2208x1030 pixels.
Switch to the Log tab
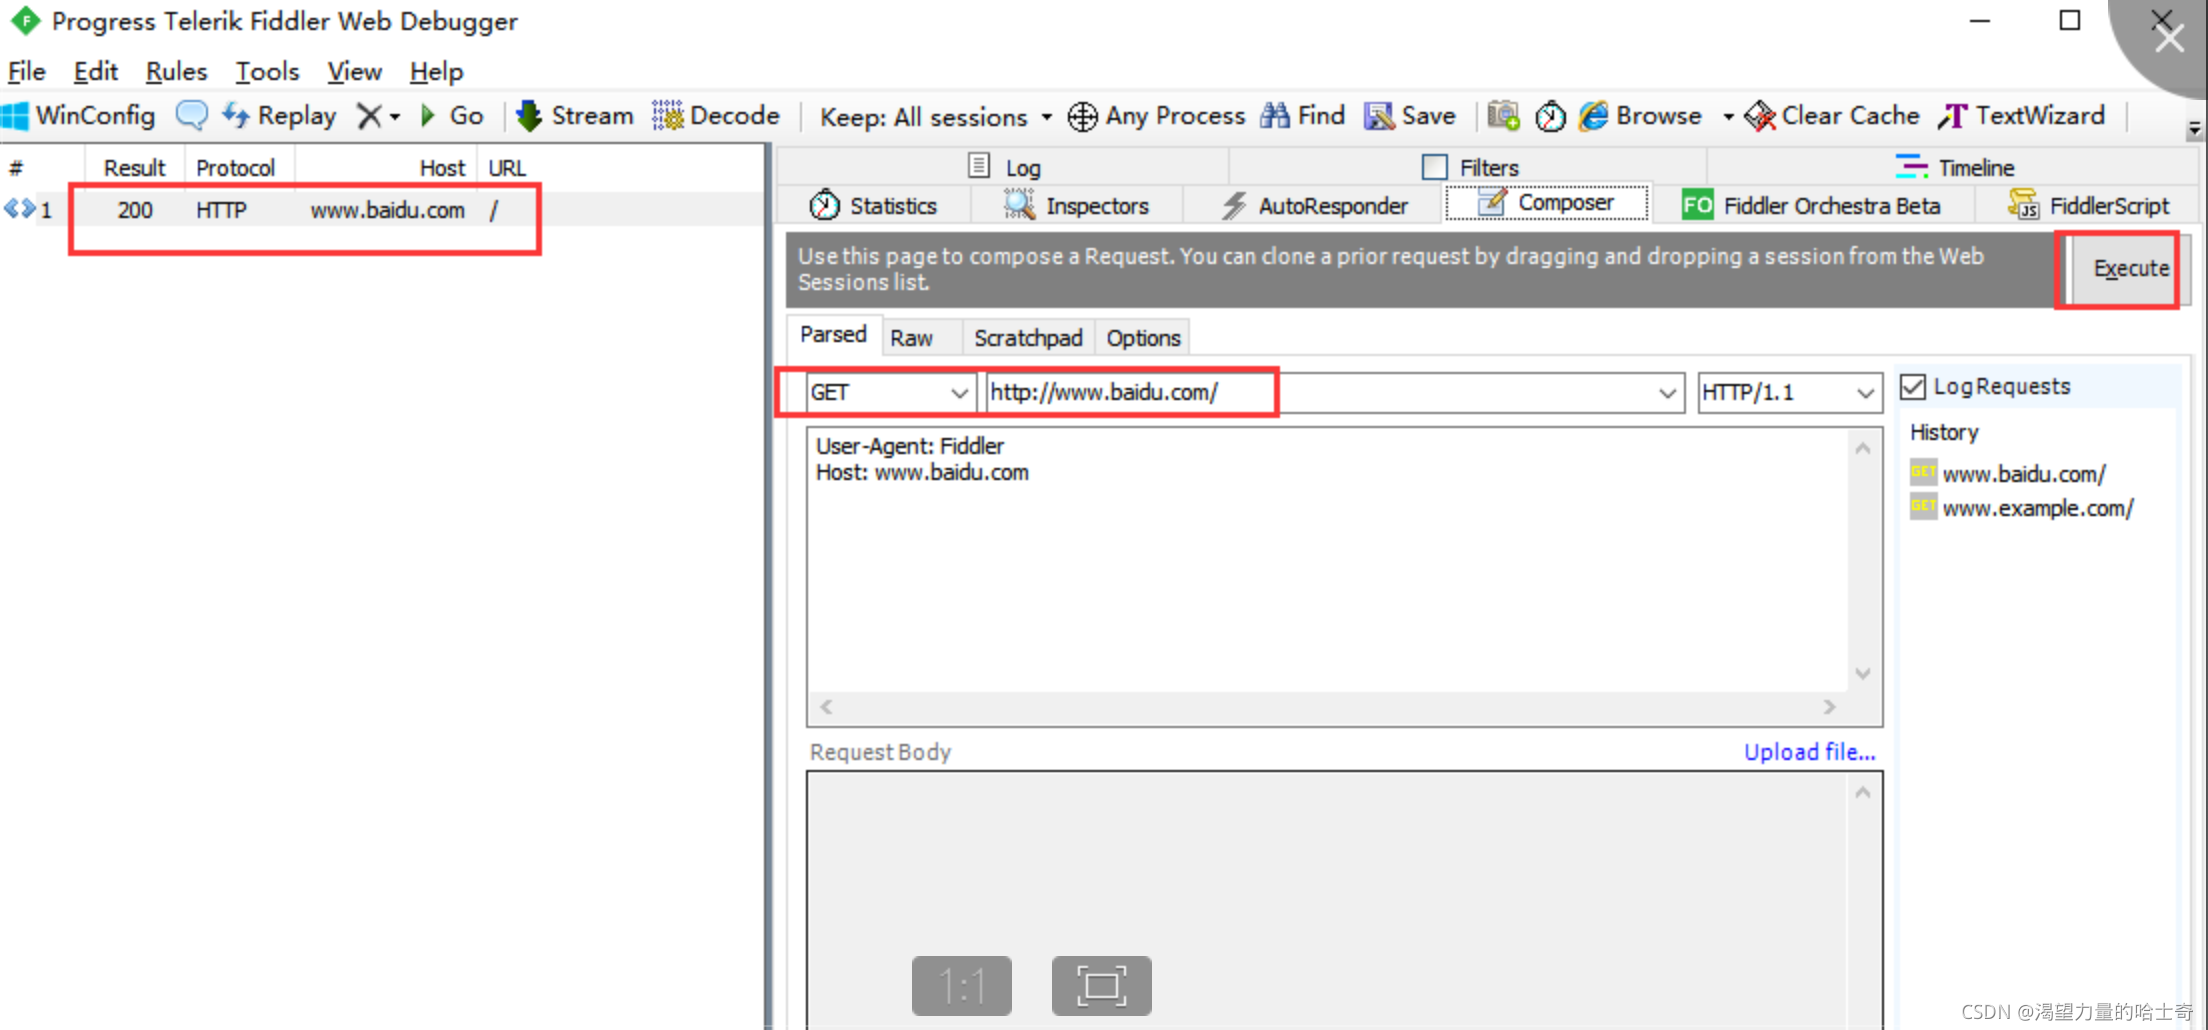pos(1004,166)
